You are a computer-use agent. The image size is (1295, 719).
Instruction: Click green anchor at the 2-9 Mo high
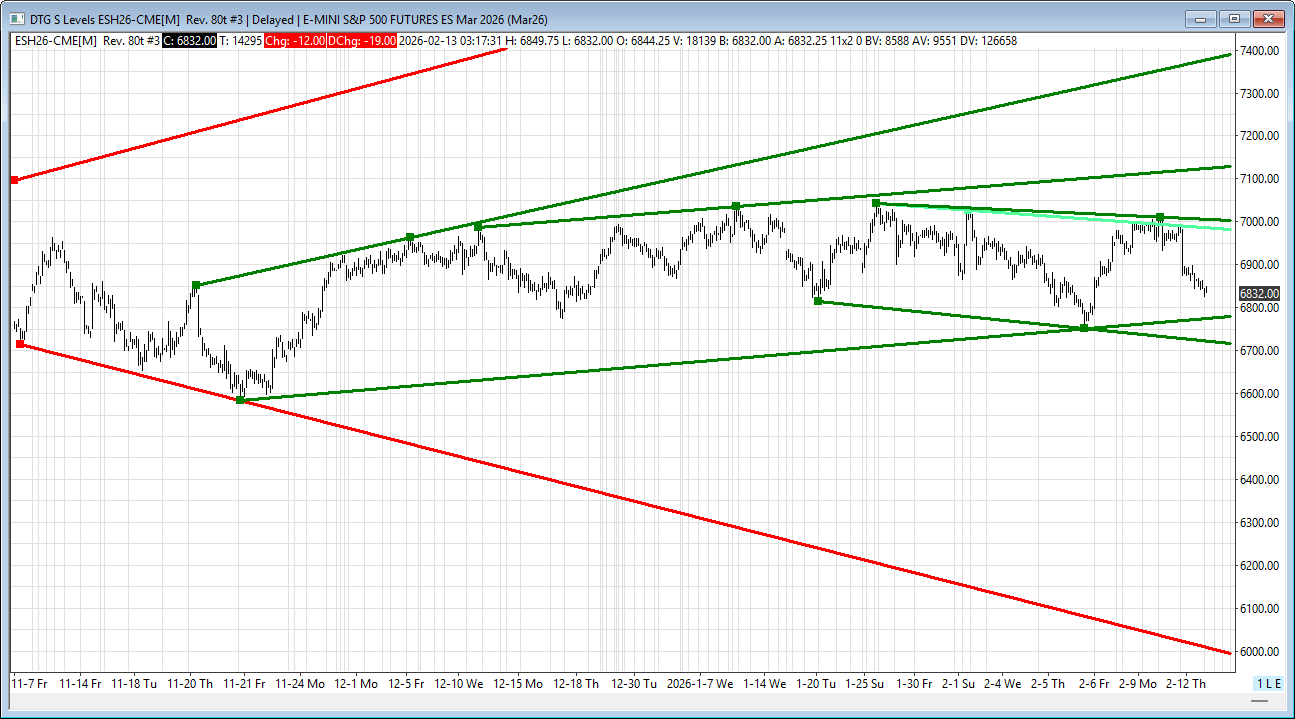click(1160, 217)
